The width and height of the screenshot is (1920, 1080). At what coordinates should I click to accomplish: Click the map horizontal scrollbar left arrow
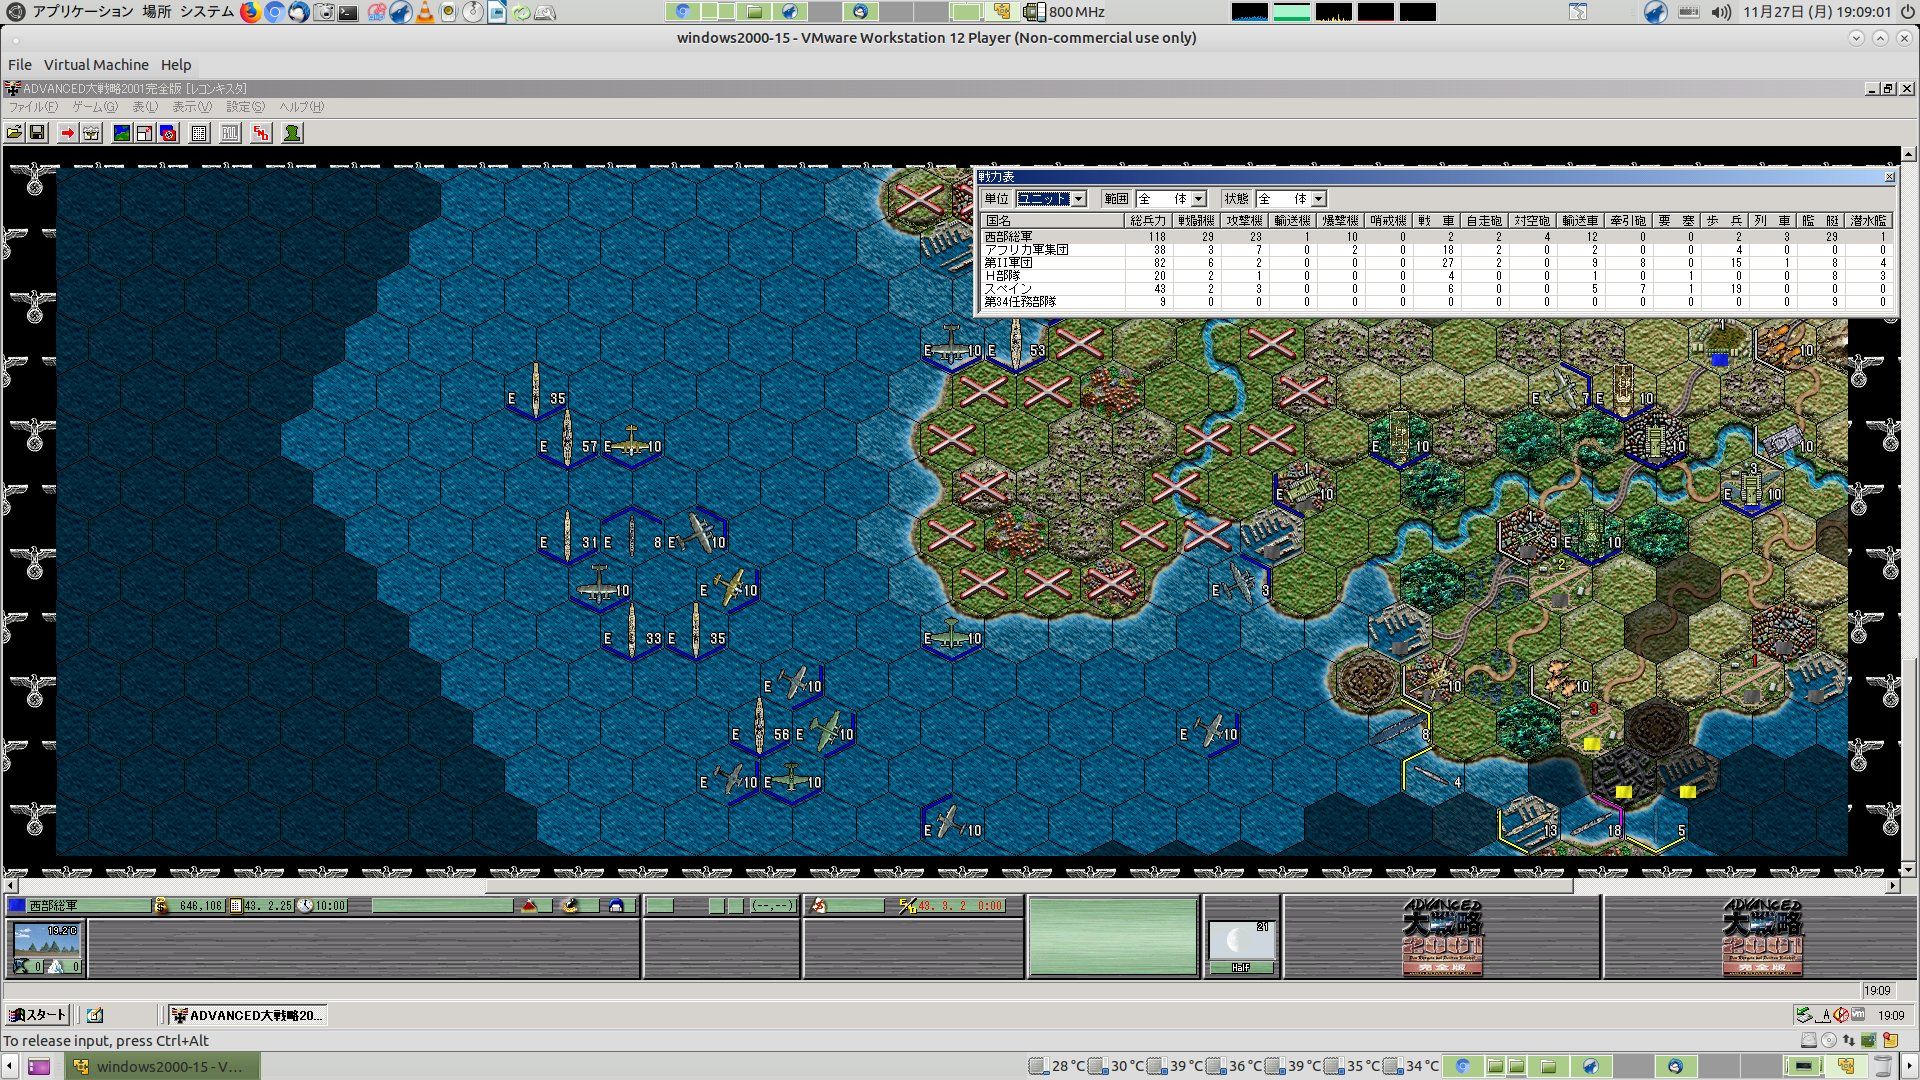pyautogui.click(x=11, y=886)
